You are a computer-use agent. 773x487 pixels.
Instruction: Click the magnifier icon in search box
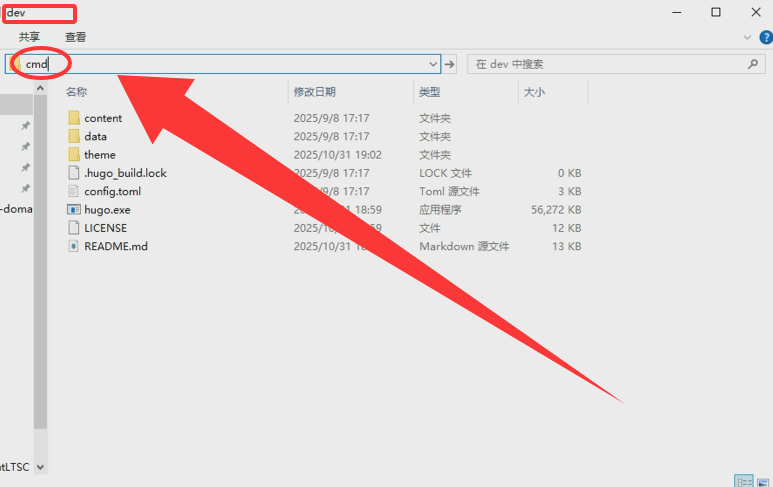753,64
